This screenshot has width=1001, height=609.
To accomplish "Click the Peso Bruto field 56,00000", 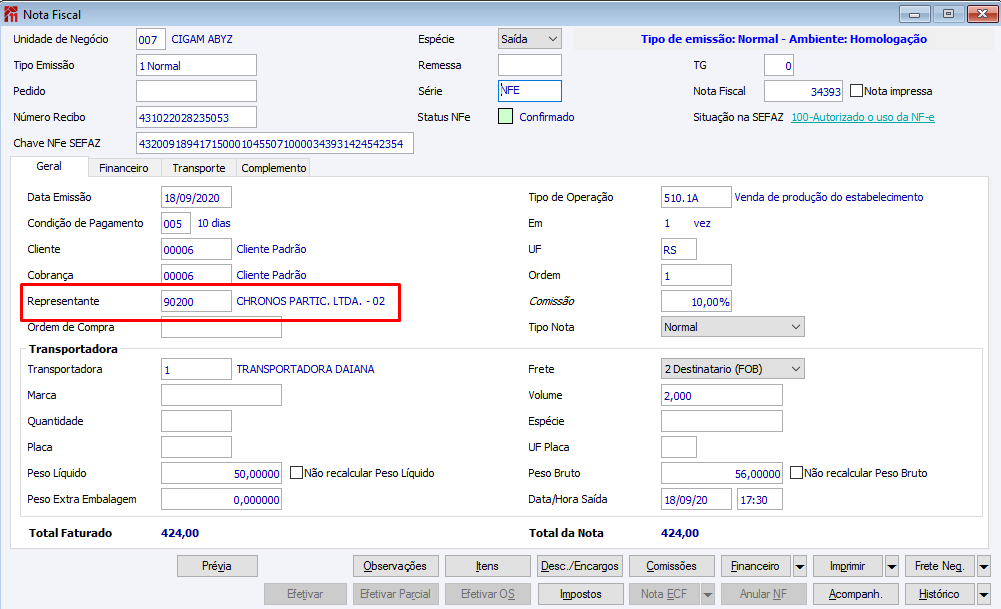I will (x=721, y=473).
